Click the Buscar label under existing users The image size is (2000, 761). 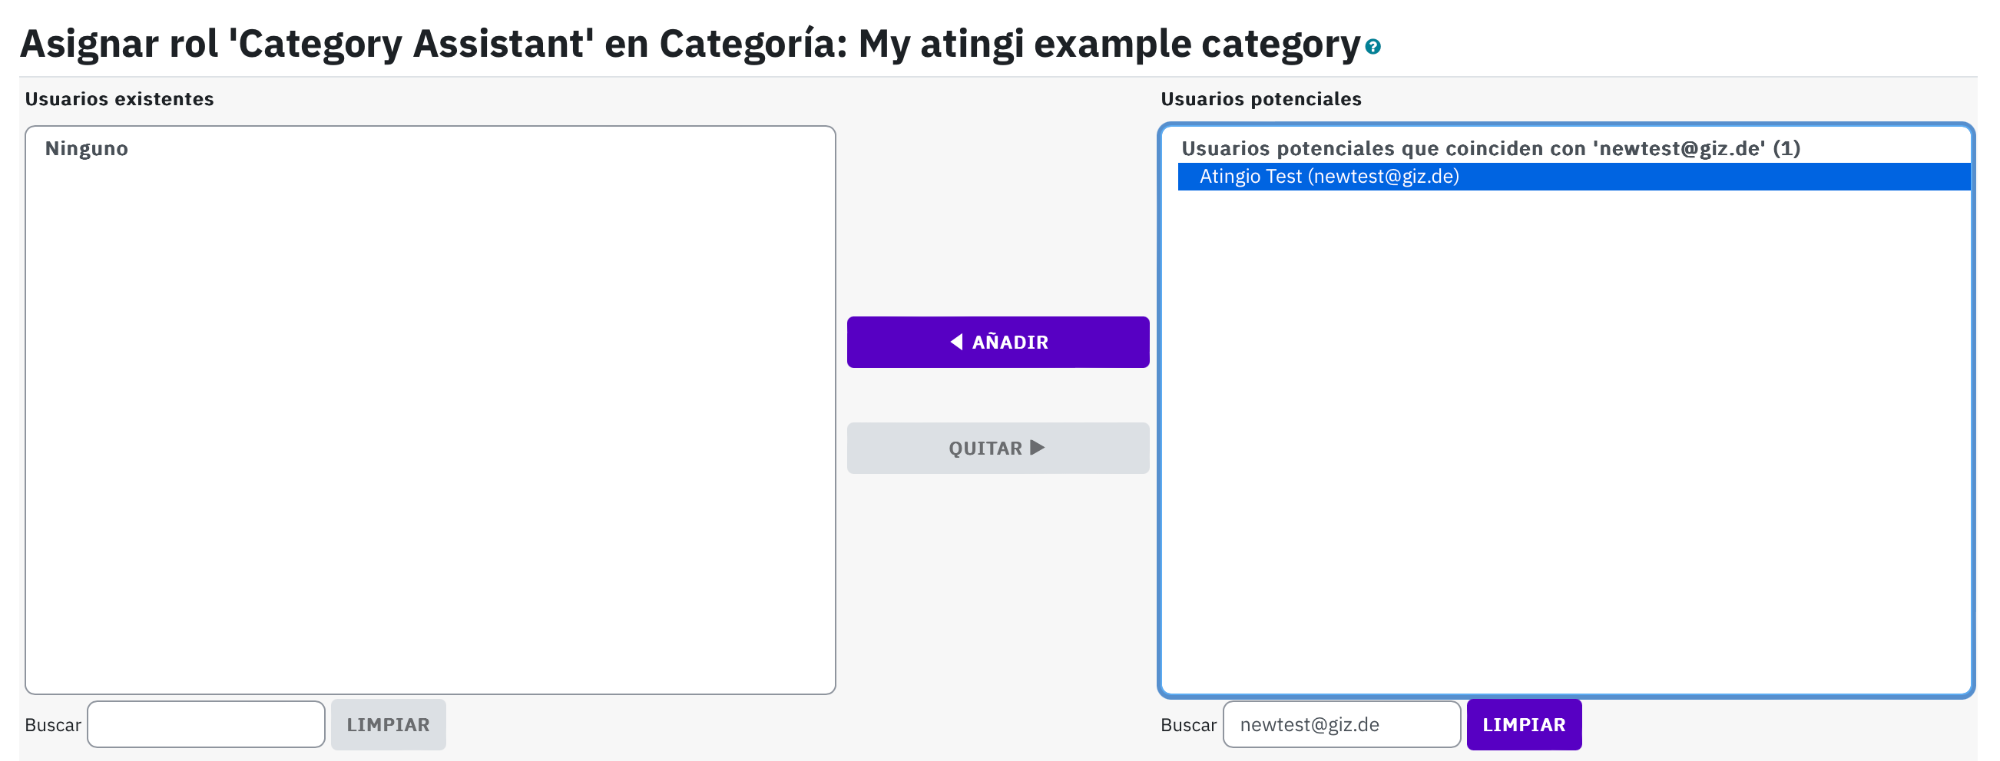53,725
